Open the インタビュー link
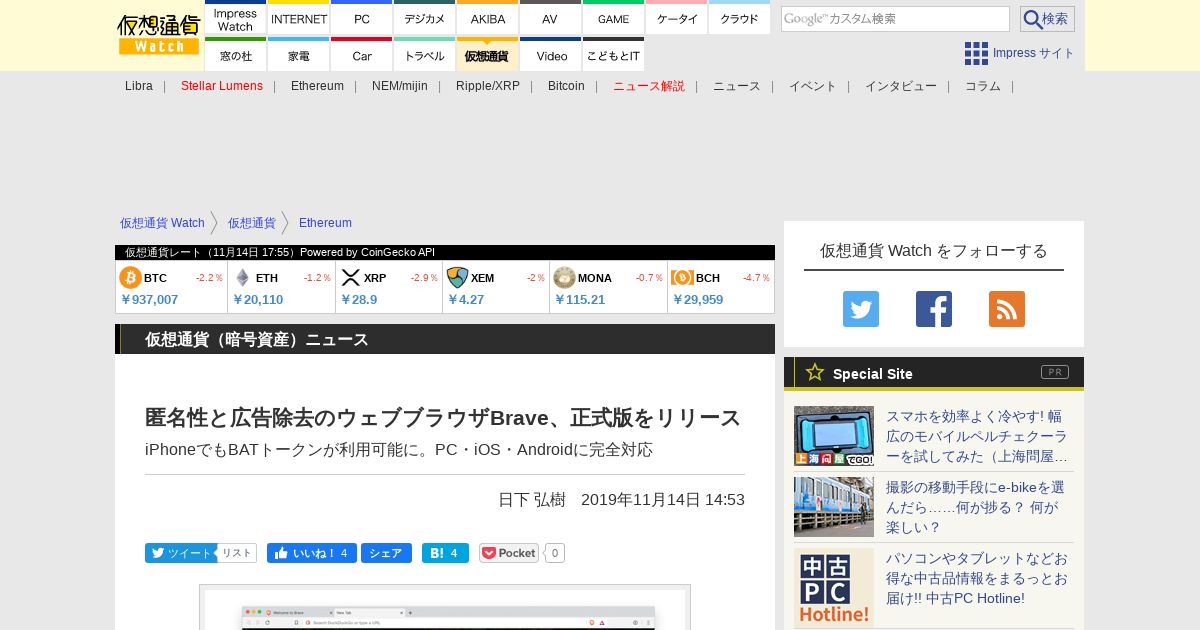This screenshot has width=1200, height=630. 901,86
